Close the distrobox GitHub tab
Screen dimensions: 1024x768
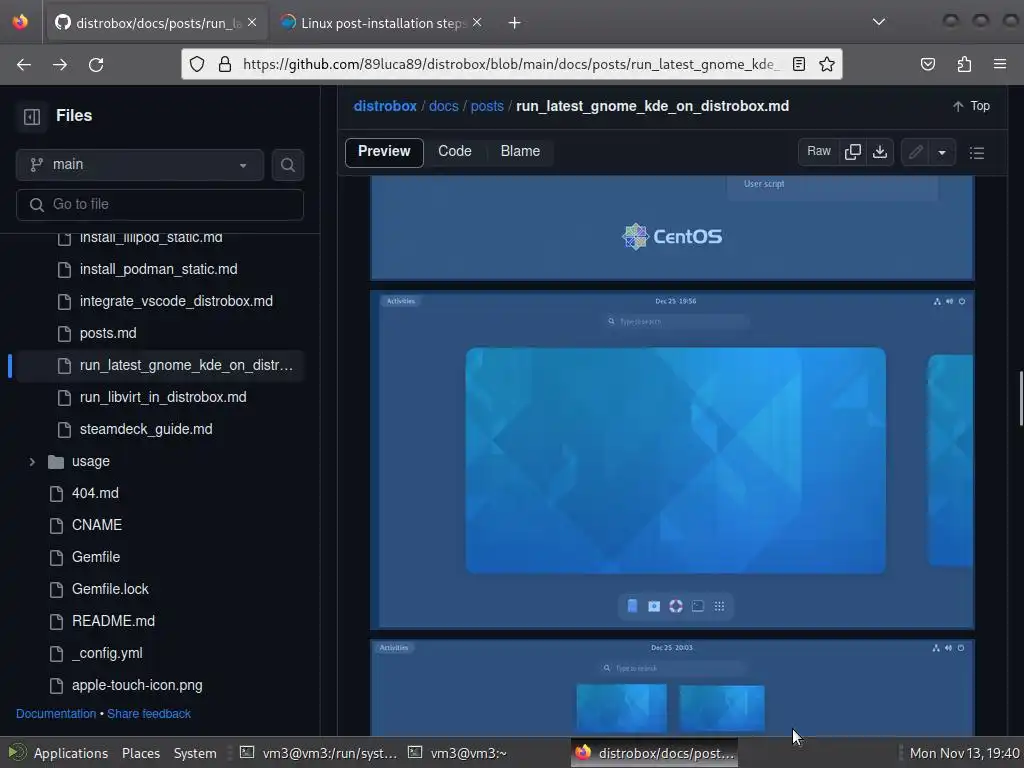click(252, 23)
